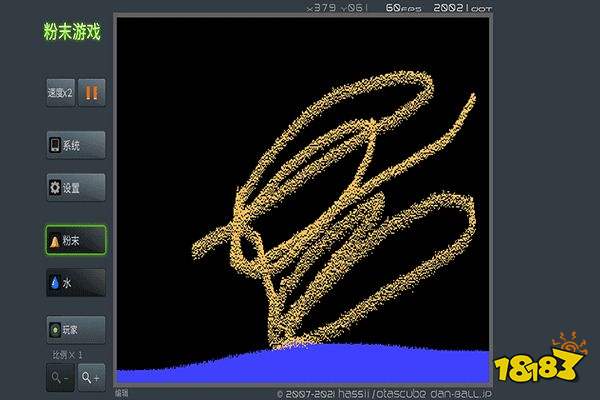Click the dot count readout at top
The height and width of the screenshot is (400, 600).
(x=470, y=8)
